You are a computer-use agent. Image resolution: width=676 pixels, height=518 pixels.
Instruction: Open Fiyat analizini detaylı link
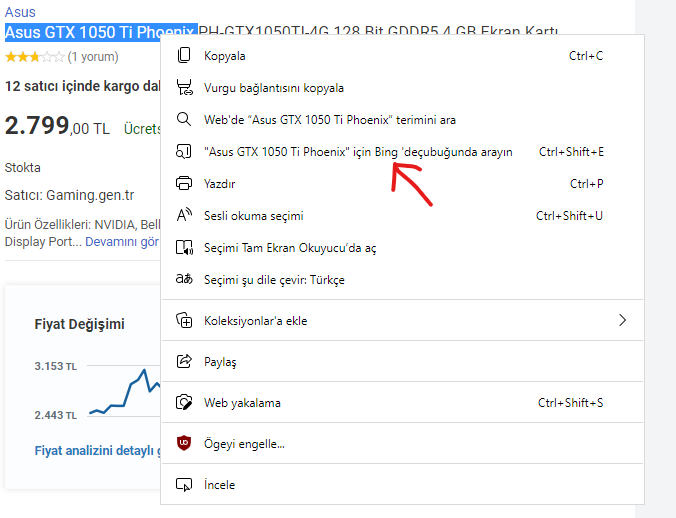[x=97, y=450]
